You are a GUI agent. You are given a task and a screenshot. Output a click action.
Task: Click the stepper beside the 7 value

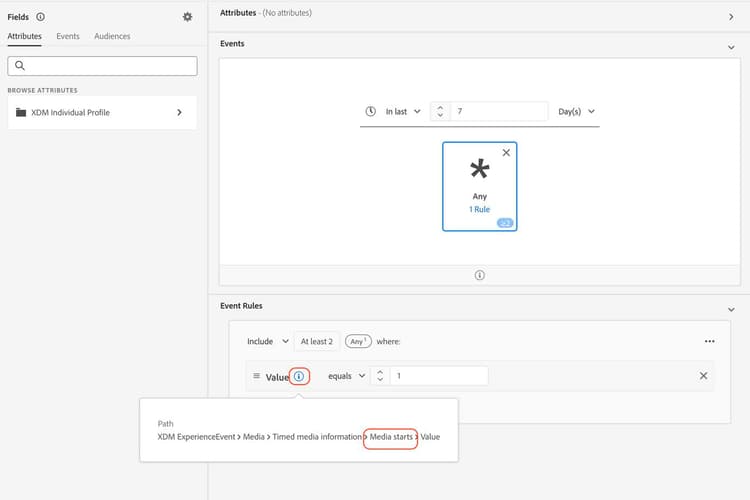click(440, 111)
